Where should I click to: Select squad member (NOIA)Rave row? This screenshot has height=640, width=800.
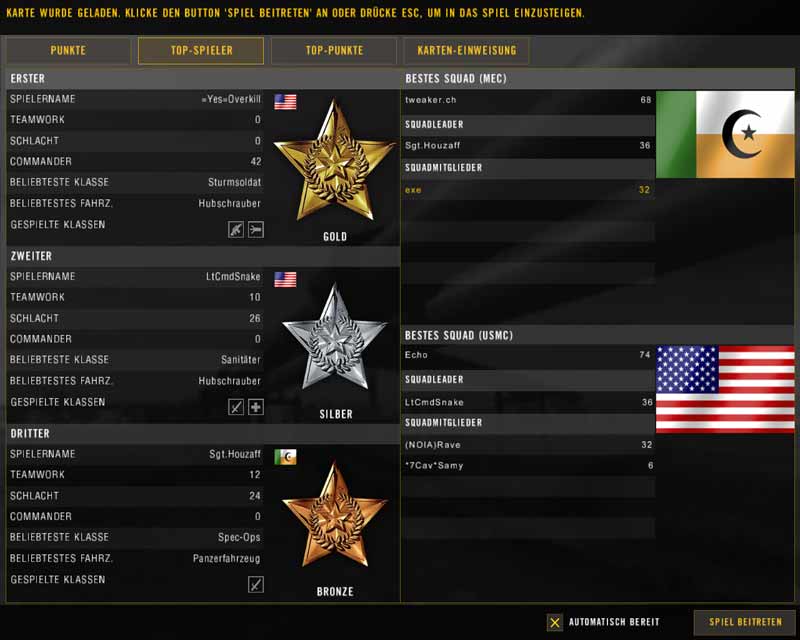[528, 445]
